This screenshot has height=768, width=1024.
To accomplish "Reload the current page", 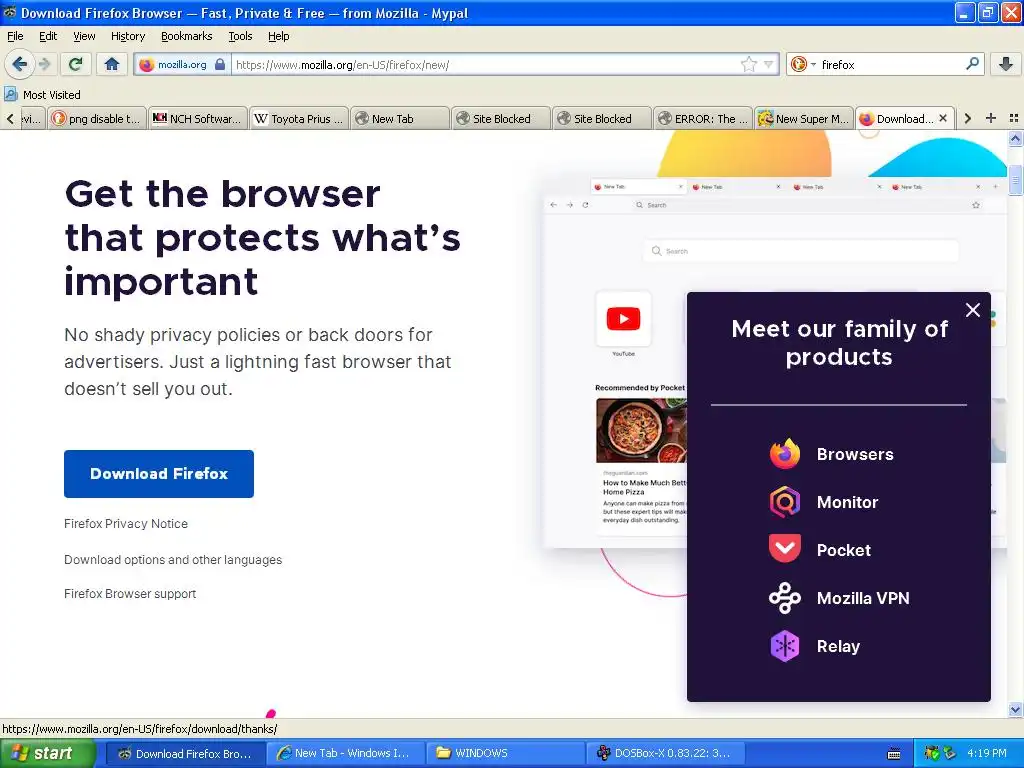I will pos(76,64).
